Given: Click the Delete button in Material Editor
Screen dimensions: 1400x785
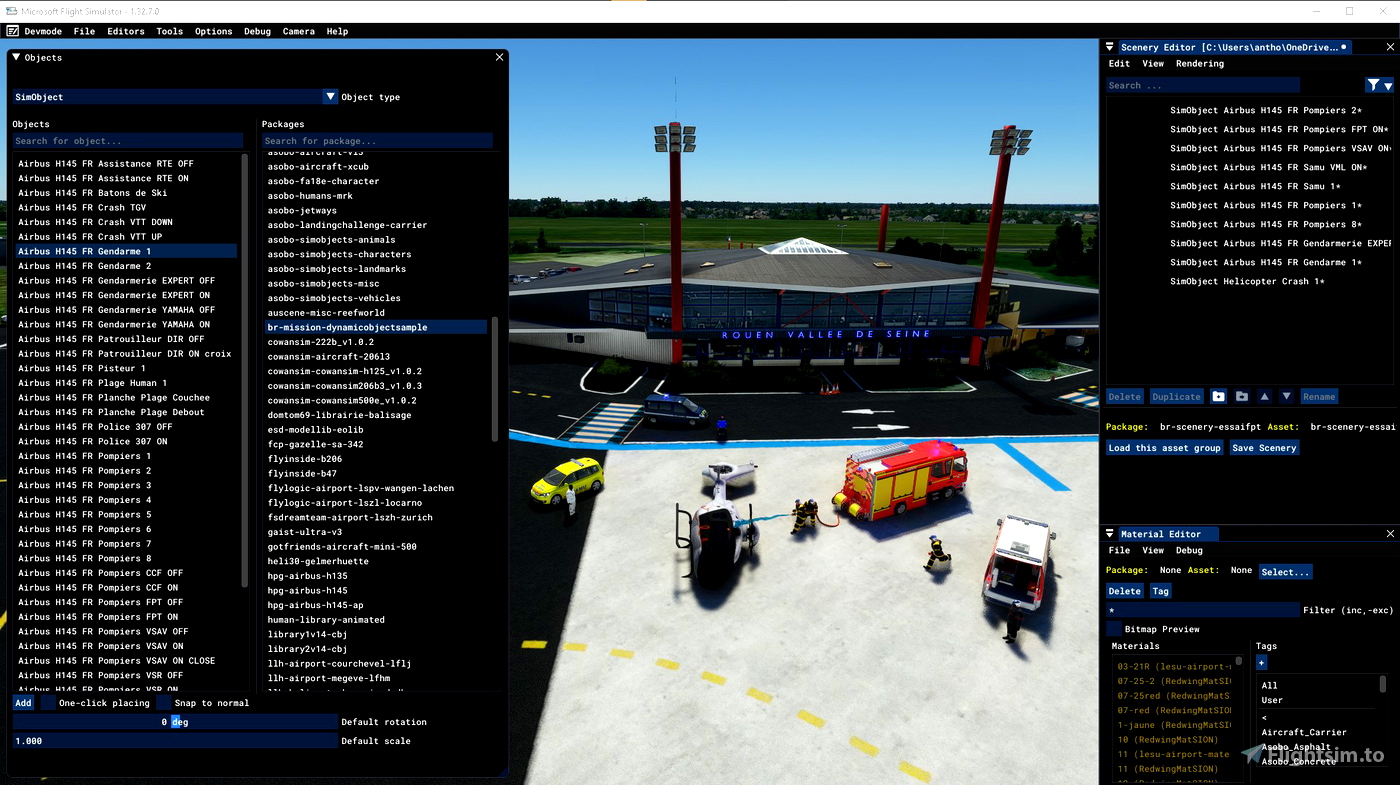Looking at the screenshot, I should pyautogui.click(x=1124, y=591).
